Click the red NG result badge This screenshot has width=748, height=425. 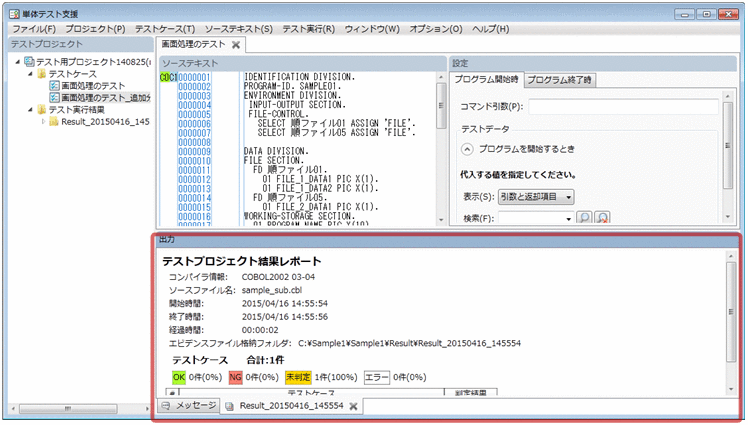tap(236, 377)
